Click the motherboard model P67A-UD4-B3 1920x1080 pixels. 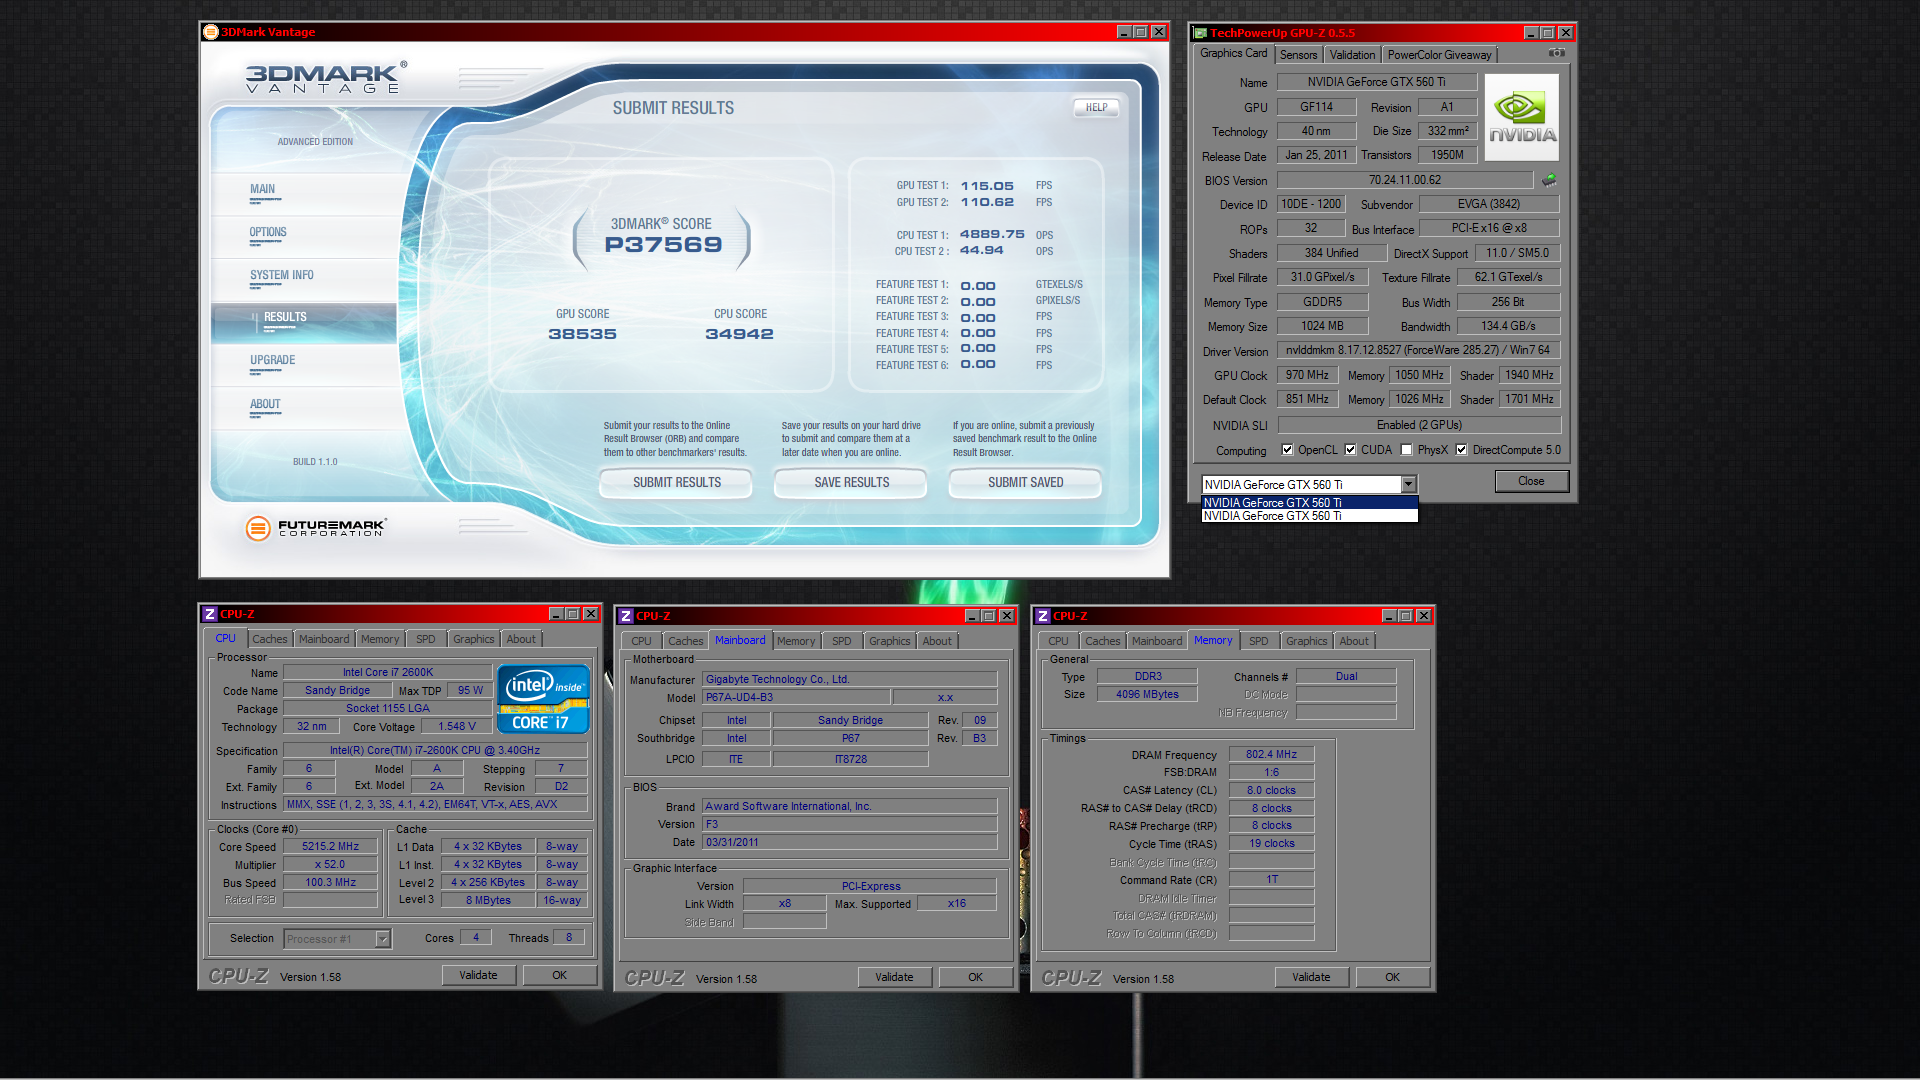796,697
